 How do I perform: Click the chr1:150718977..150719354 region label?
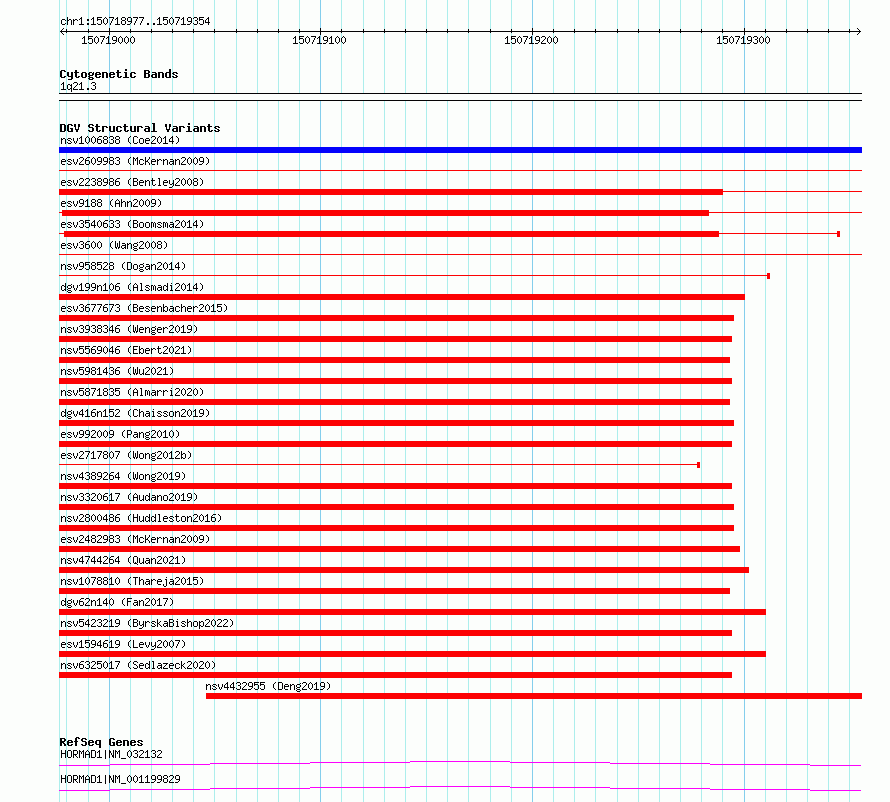point(135,21)
